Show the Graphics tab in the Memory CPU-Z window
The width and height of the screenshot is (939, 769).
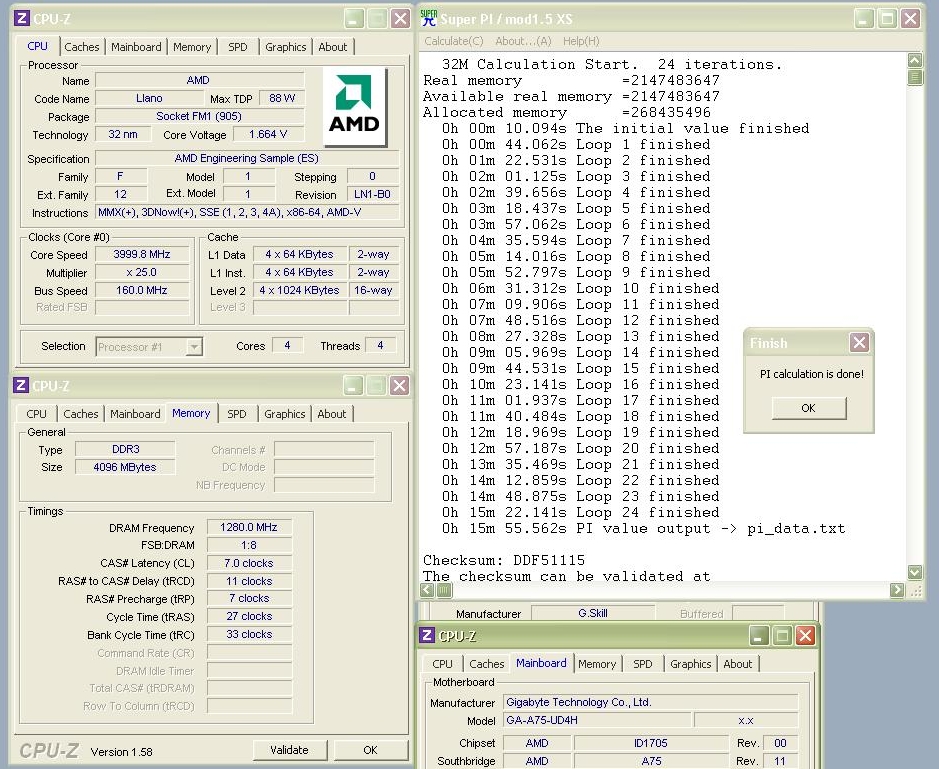tap(284, 414)
